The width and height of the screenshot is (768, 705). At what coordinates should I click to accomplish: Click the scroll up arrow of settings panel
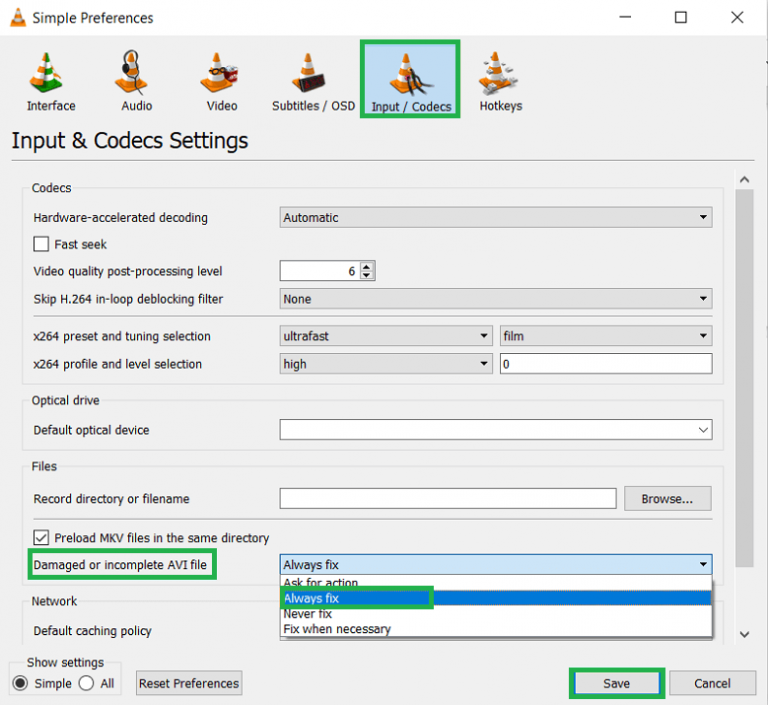(744, 180)
